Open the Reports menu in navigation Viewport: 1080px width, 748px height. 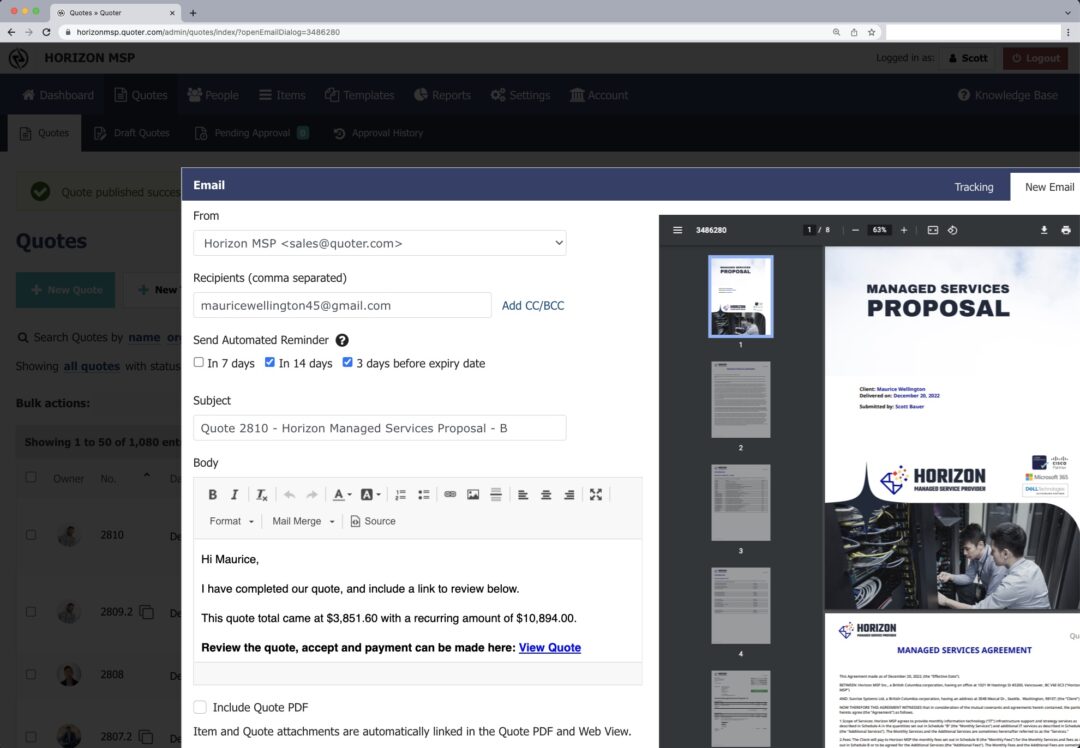(x=442, y=95)
